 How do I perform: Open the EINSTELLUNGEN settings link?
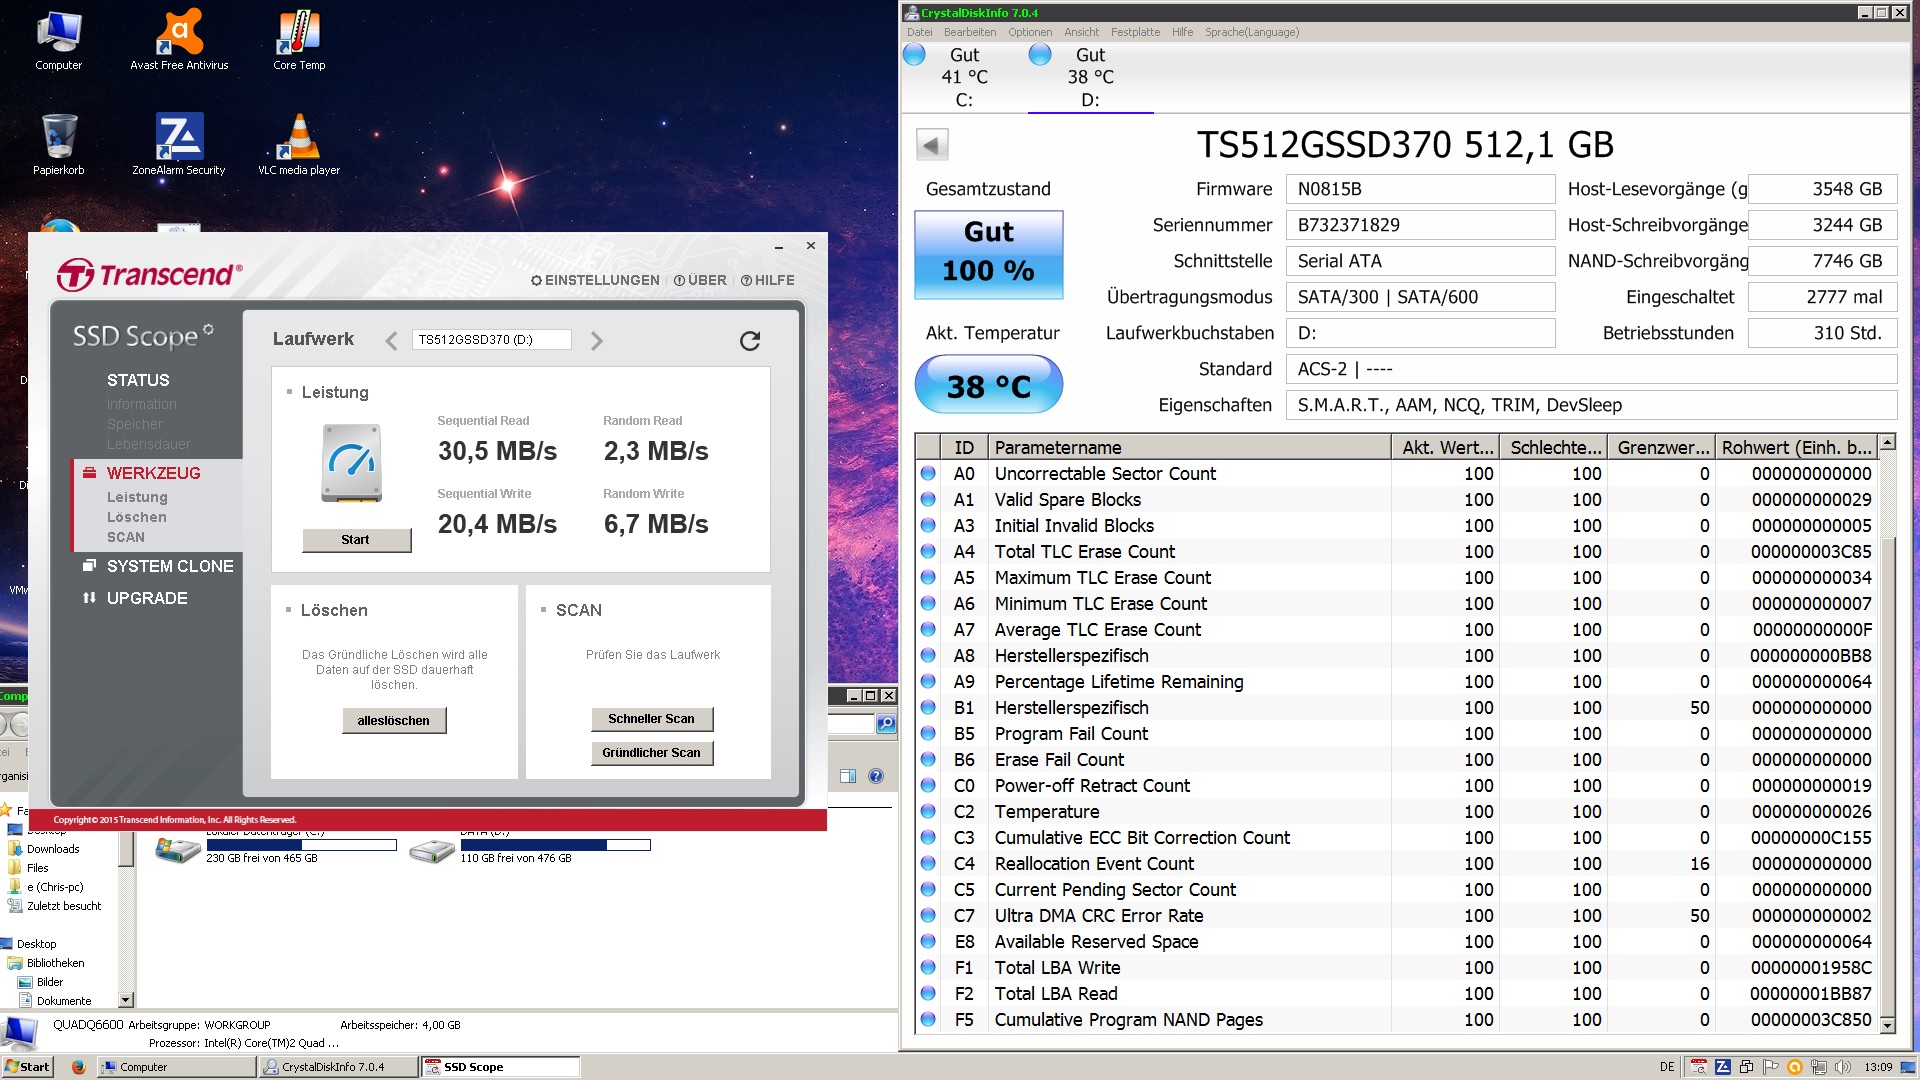595,281
